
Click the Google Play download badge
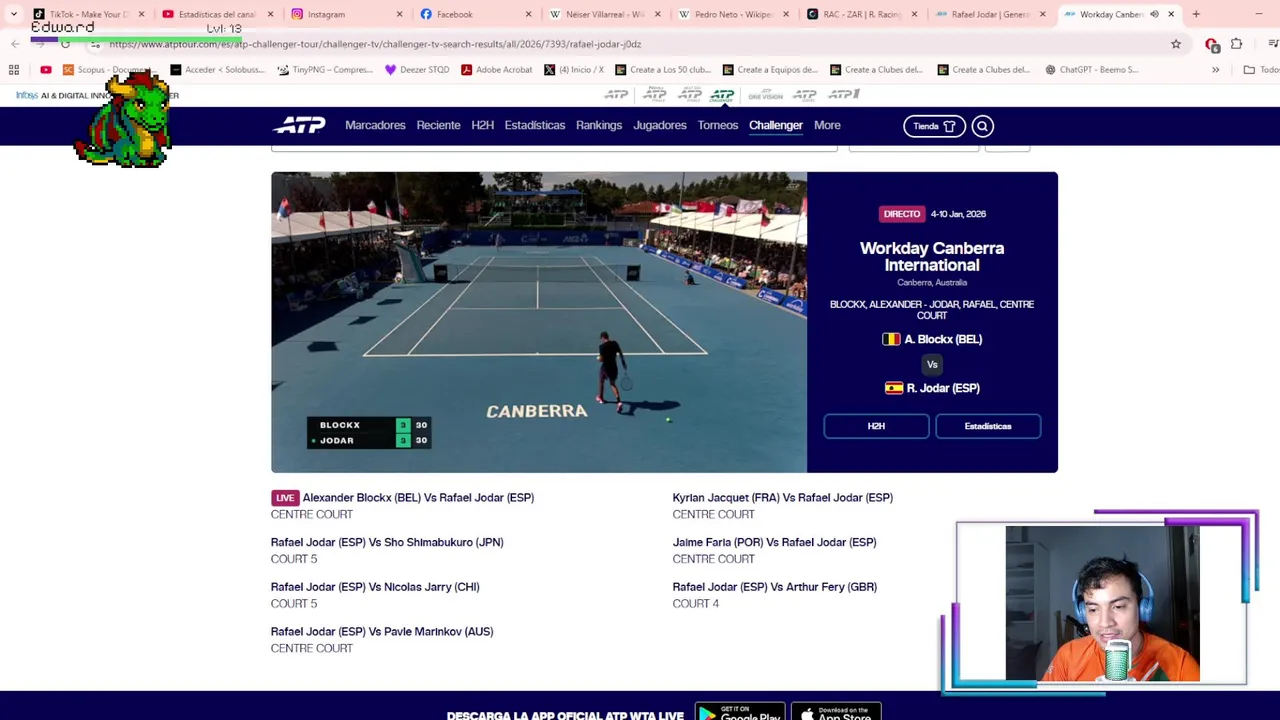point(740,713)
